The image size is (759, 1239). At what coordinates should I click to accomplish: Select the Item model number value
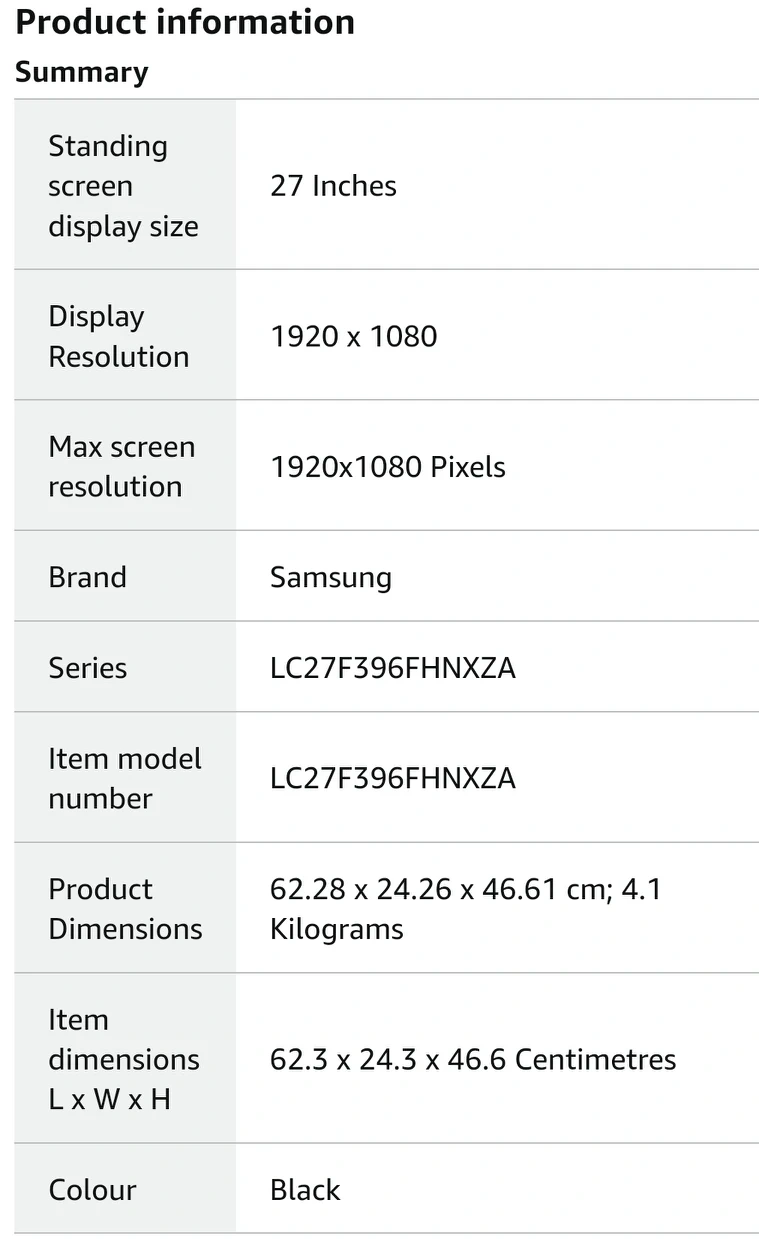[x=393, y=779]
